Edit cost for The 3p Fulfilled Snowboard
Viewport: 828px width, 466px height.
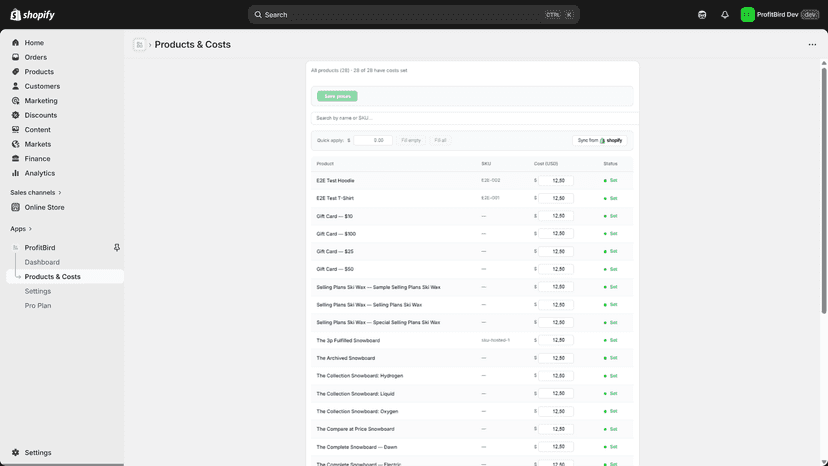(x=556, y=340)
